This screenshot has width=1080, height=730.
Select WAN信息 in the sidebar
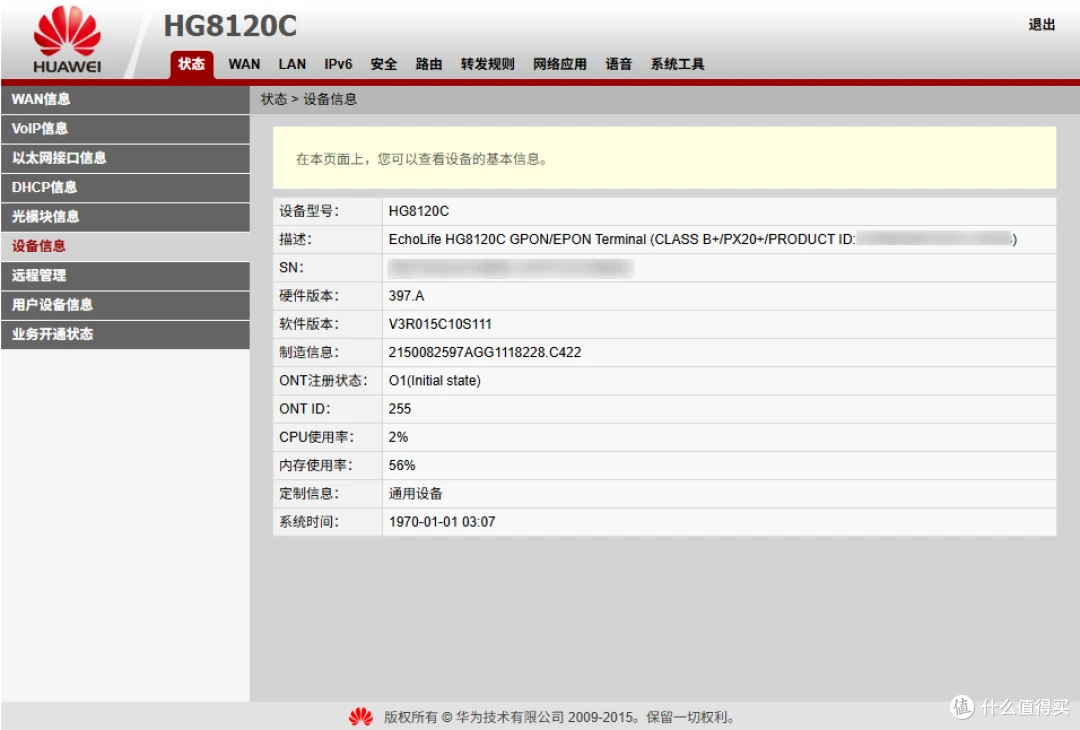tap(125, 99)
